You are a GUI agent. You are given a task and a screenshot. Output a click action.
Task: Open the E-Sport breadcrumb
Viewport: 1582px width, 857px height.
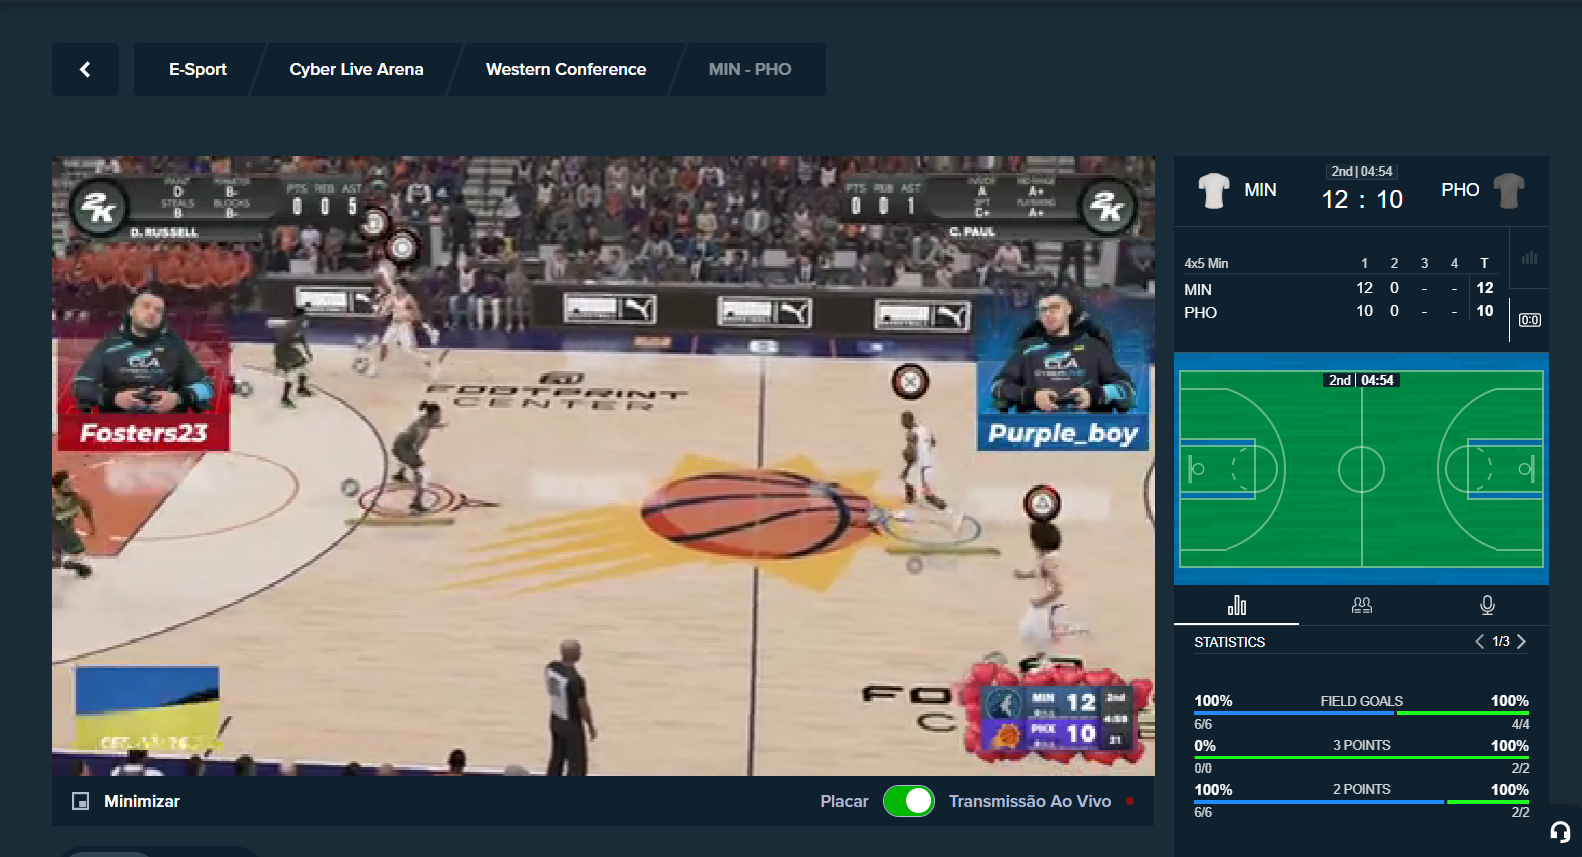tap(197, 69)
